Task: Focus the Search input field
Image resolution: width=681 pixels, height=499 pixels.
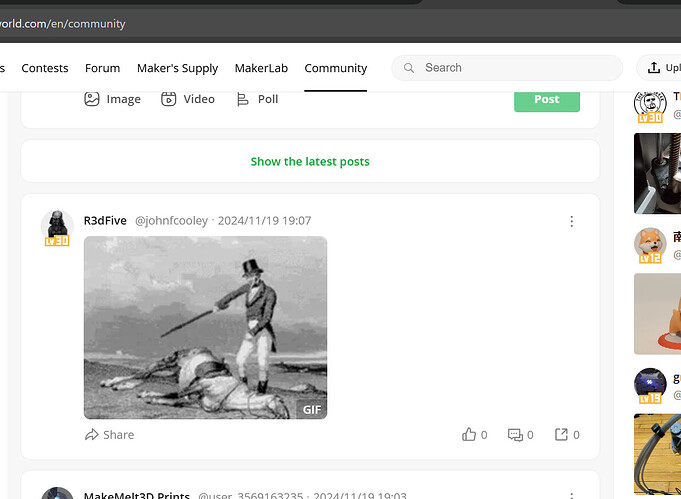Action: [x=507, y=68]
